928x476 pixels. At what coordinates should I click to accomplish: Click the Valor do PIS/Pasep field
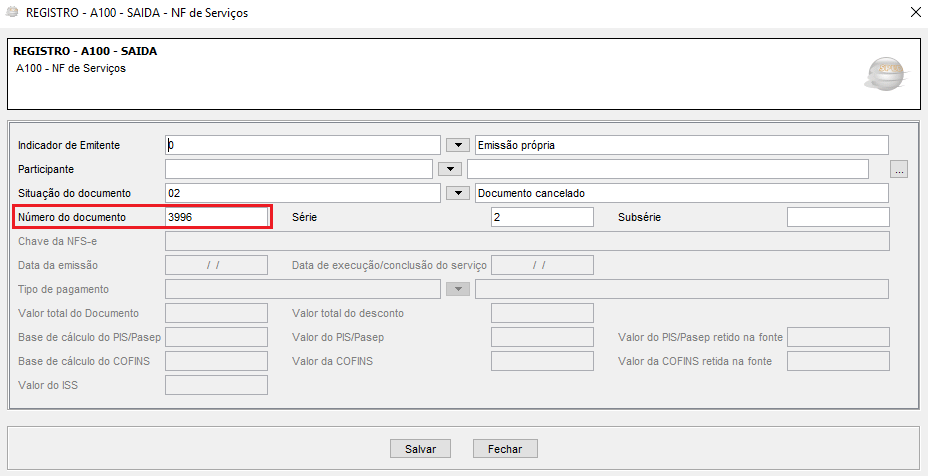pos(542,337)
